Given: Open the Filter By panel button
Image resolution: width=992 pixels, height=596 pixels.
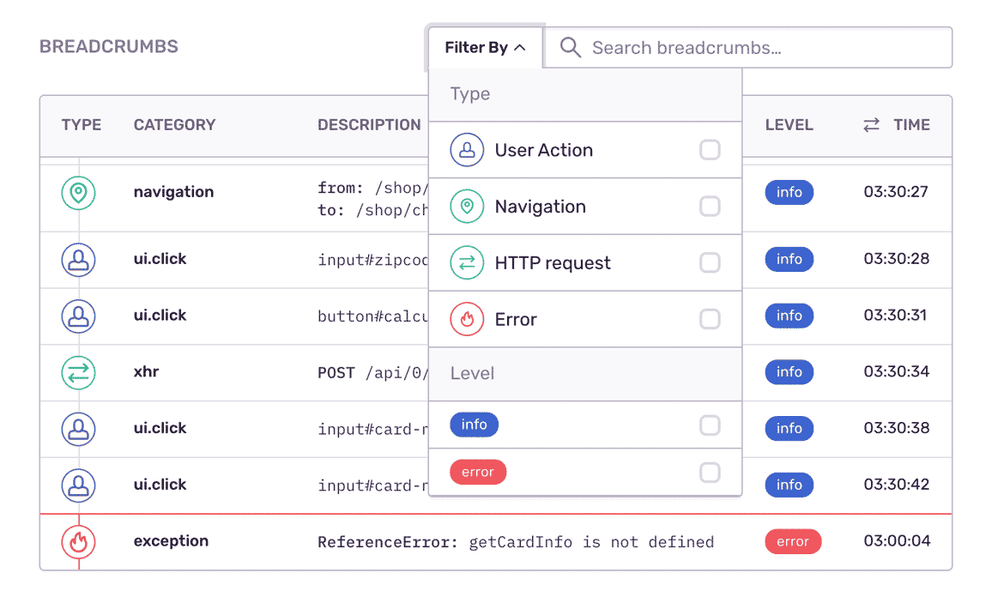Looking at the screenshot, I should (485, 46).
